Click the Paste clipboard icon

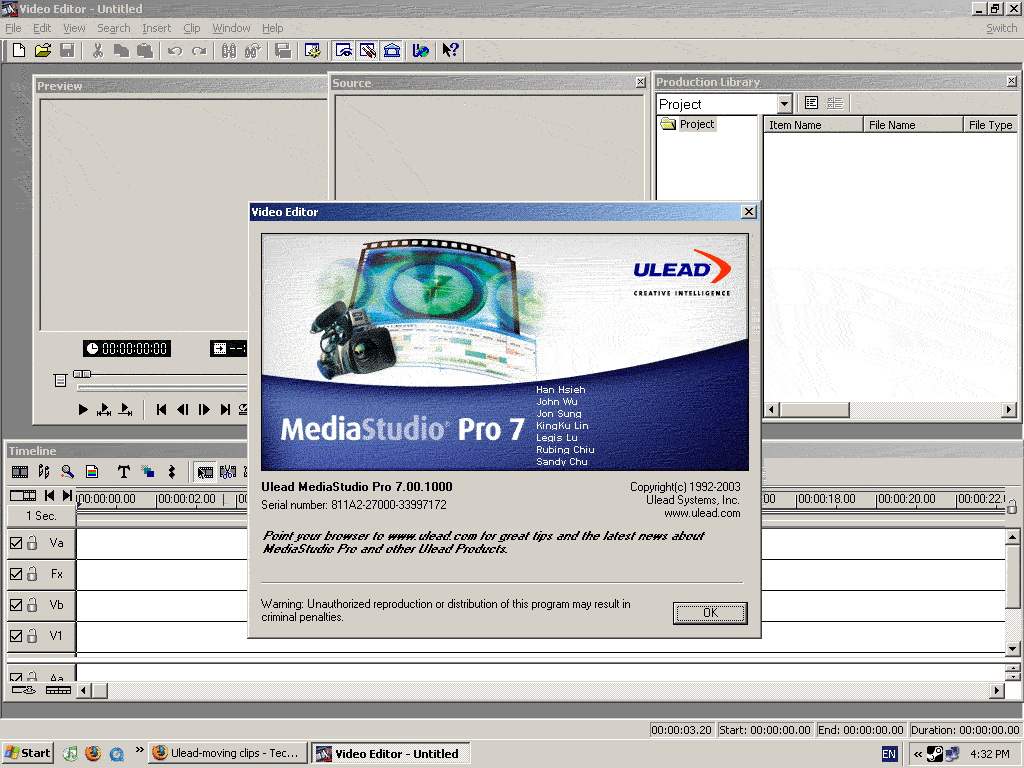click(144, 50)
